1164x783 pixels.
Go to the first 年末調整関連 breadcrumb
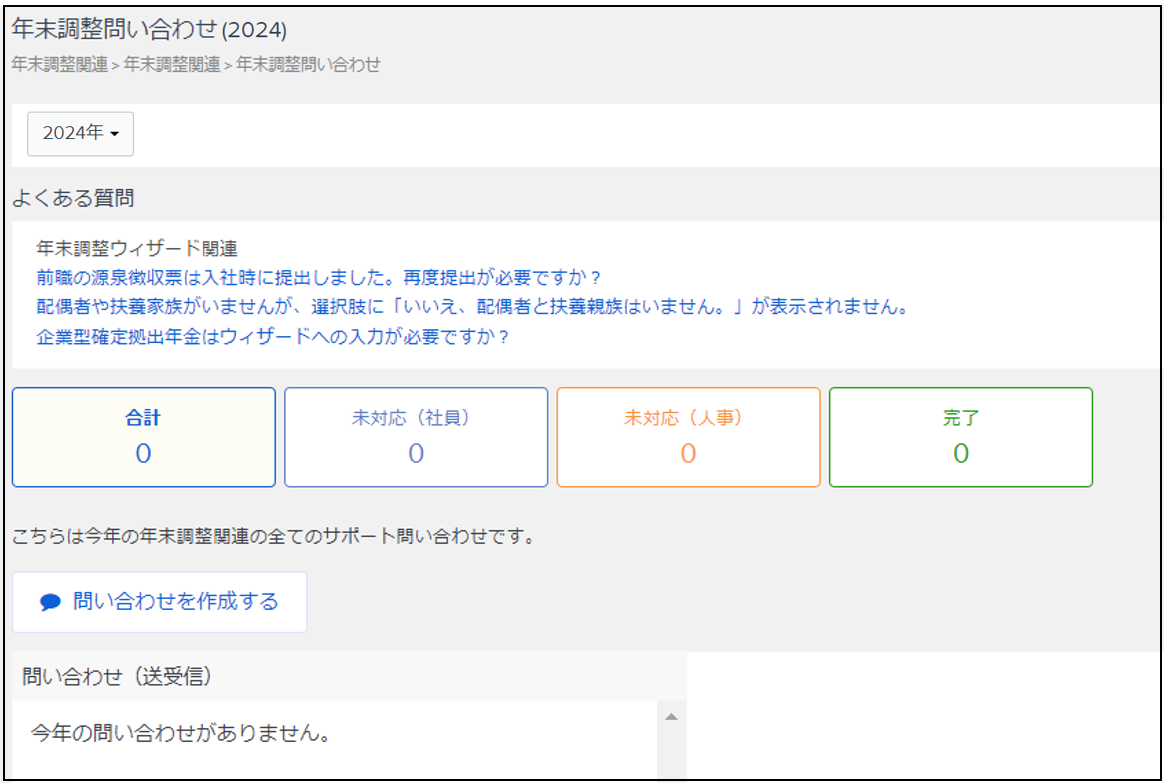point(60,65)
